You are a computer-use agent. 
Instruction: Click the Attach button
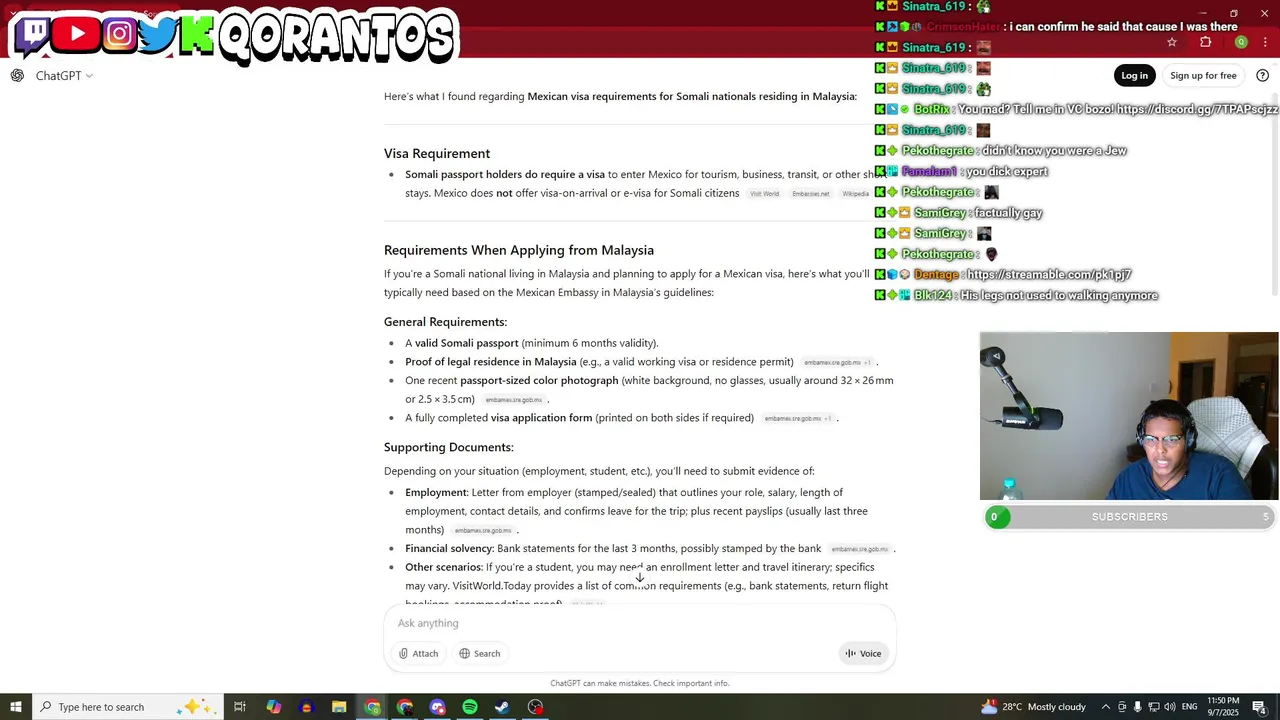point(418,654)
